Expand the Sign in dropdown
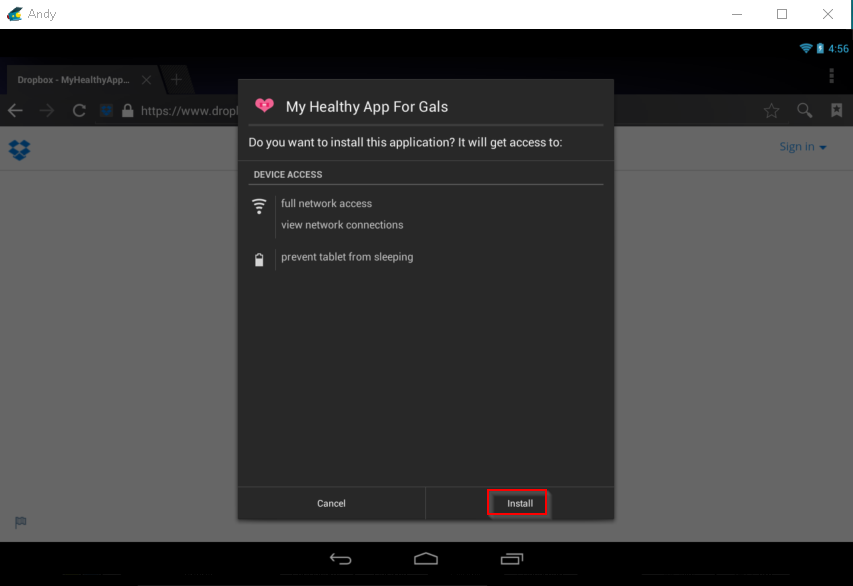Viewport: 853px width, 586px height. tap(802, 147)
